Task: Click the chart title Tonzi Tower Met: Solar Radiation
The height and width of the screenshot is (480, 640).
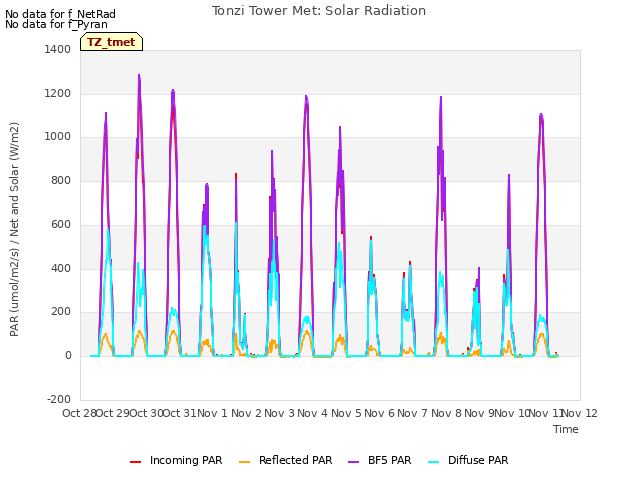Action: pyautogui.click(x=319, y=11)
